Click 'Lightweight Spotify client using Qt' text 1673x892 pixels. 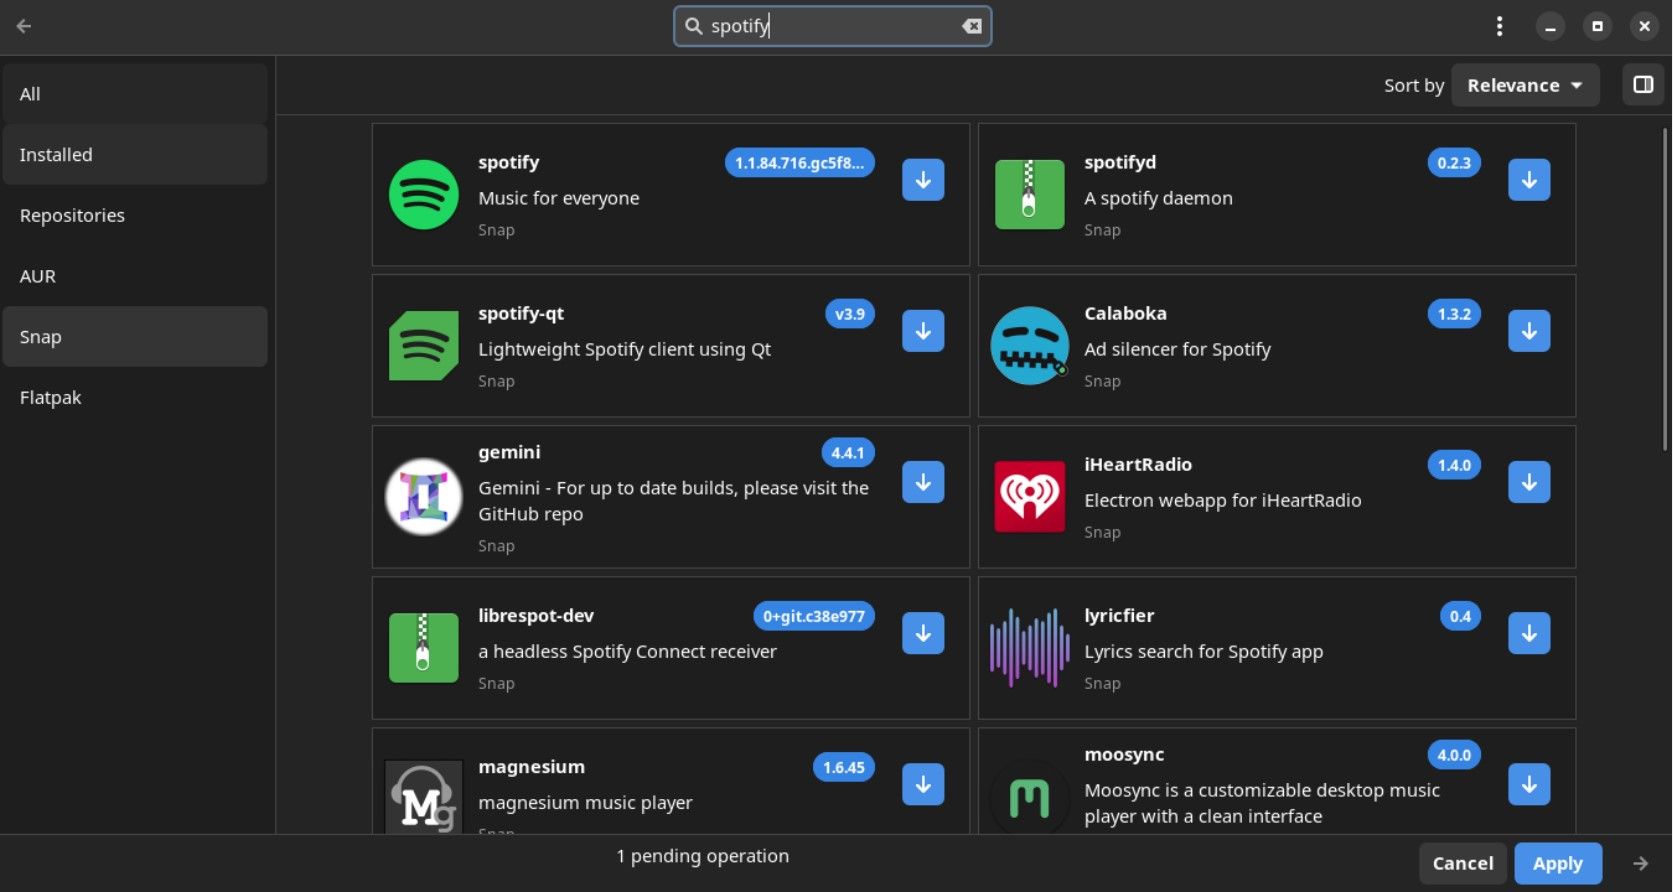coord(625,349)
